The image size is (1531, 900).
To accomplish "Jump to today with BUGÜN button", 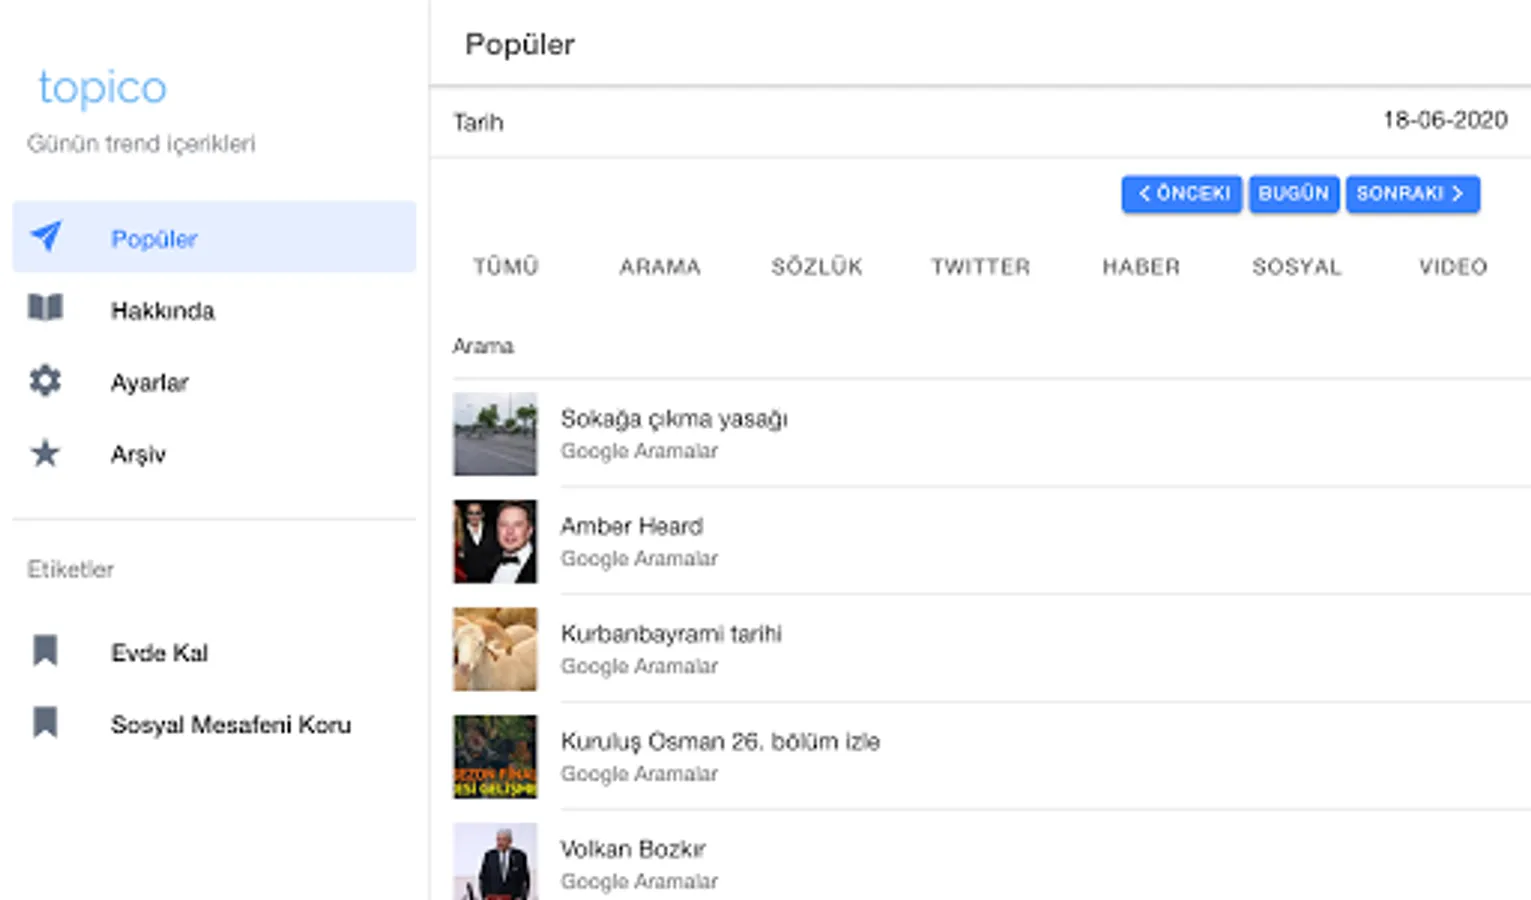I will pos(1293,194).
